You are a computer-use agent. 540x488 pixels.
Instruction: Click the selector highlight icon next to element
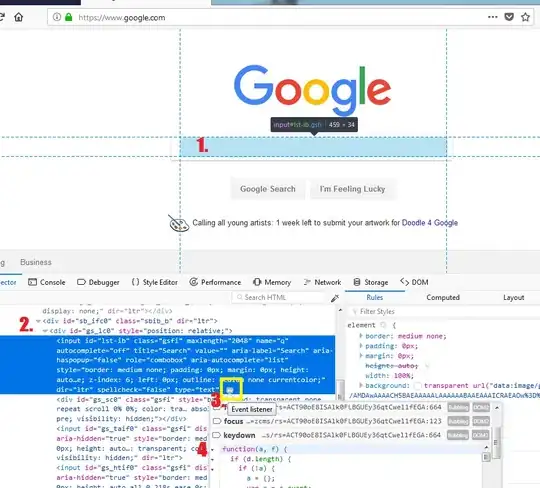pyautogui.click(x=383, y=325)
